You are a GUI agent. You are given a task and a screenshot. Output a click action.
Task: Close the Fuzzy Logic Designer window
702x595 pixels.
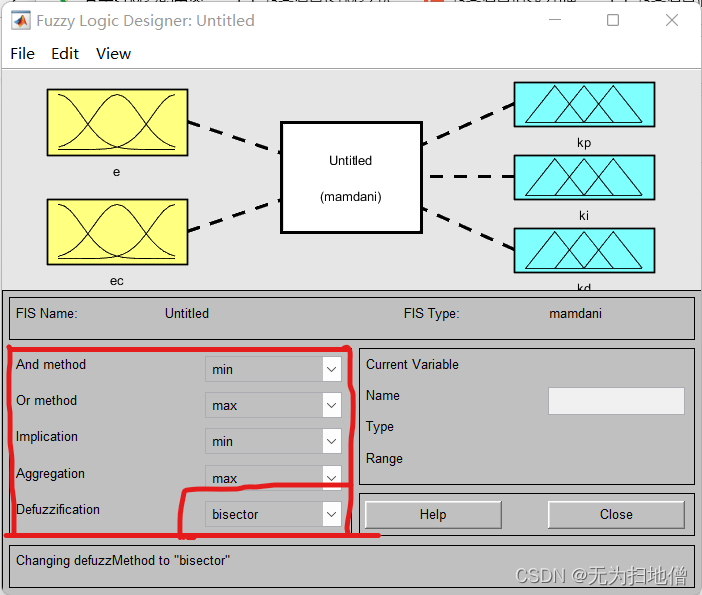672,20
